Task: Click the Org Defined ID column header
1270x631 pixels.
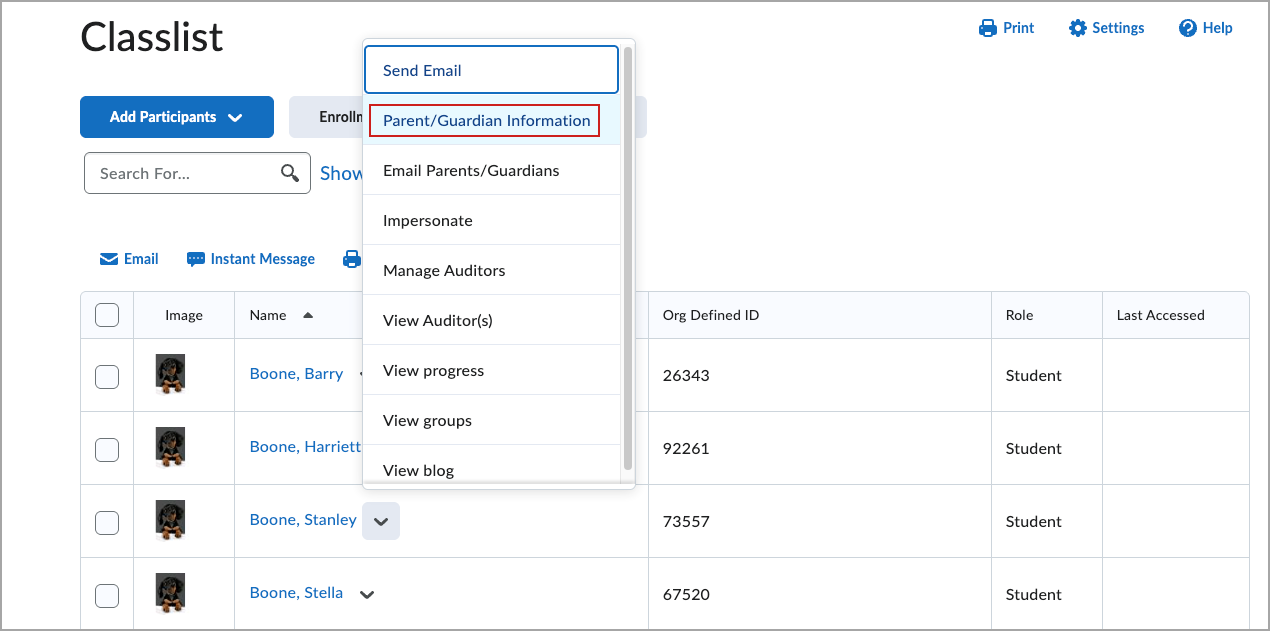Action: (711, 315)
